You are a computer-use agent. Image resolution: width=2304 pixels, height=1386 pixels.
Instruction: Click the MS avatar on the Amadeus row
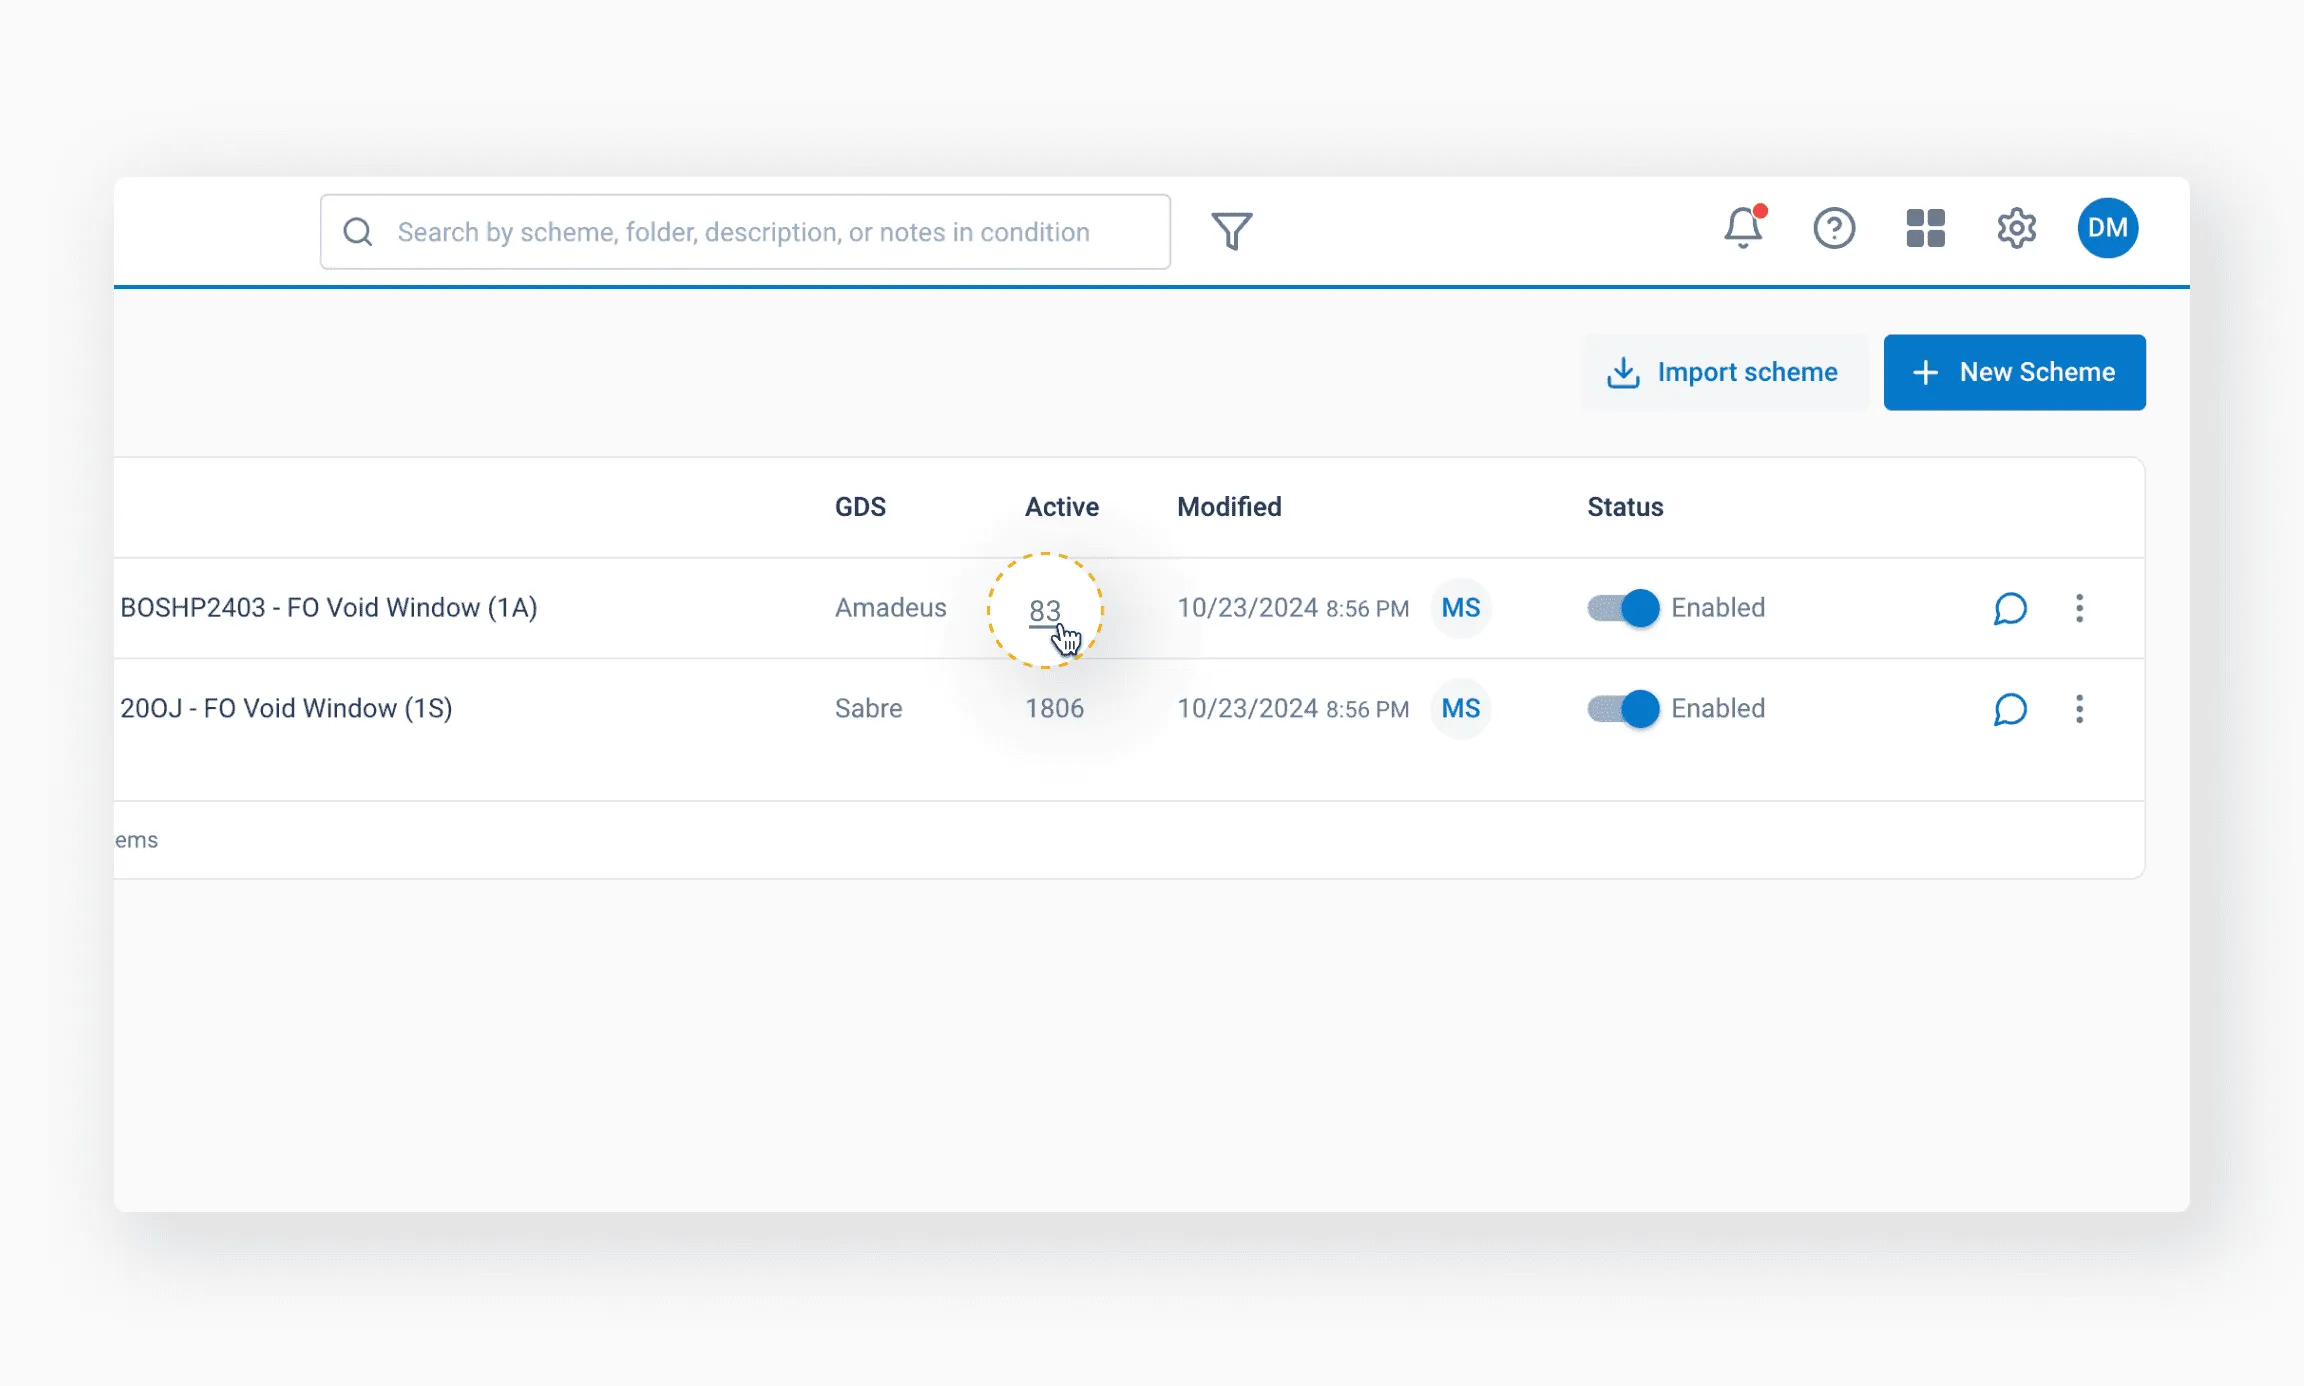(x=1460, y=608)
